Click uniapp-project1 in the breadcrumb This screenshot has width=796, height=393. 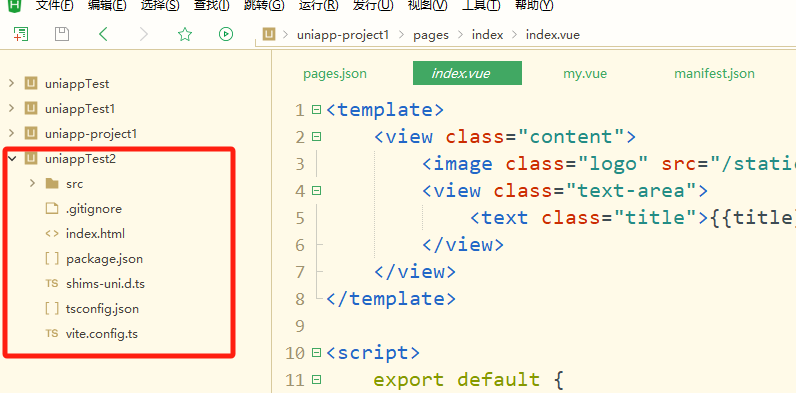pos(343,35)
